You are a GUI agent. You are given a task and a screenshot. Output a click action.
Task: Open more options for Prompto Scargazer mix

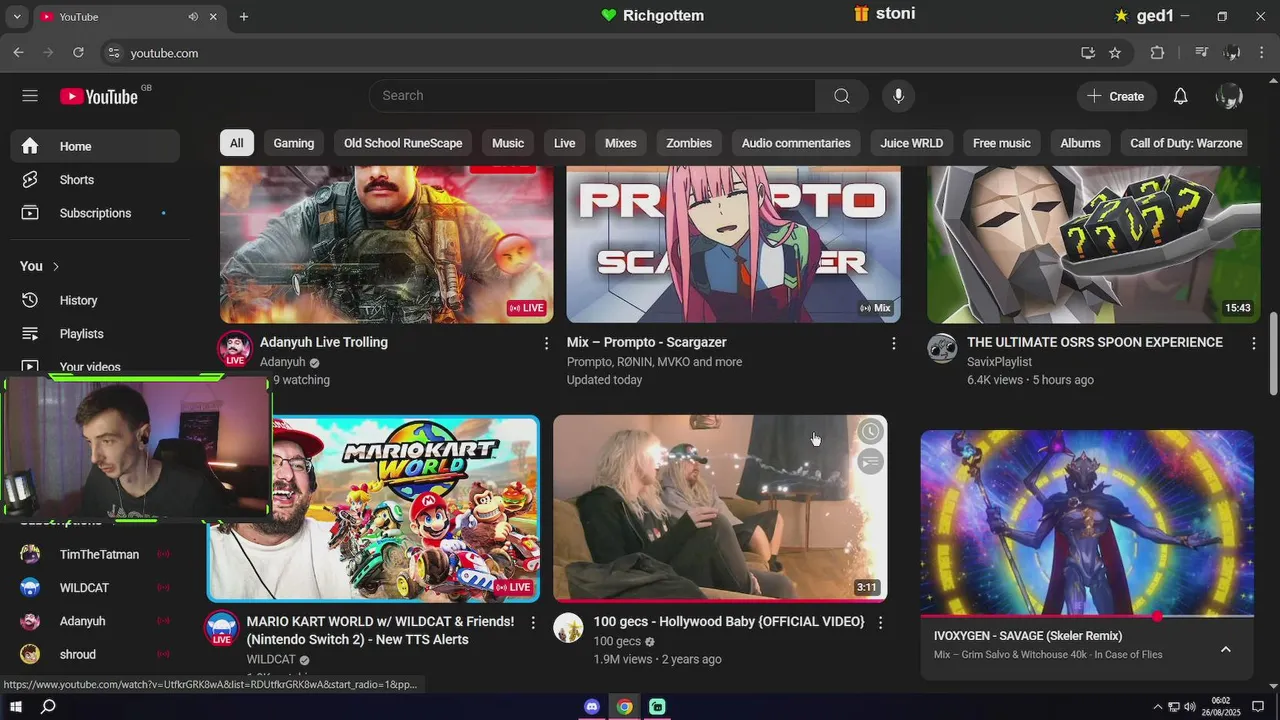pos(893,343)
